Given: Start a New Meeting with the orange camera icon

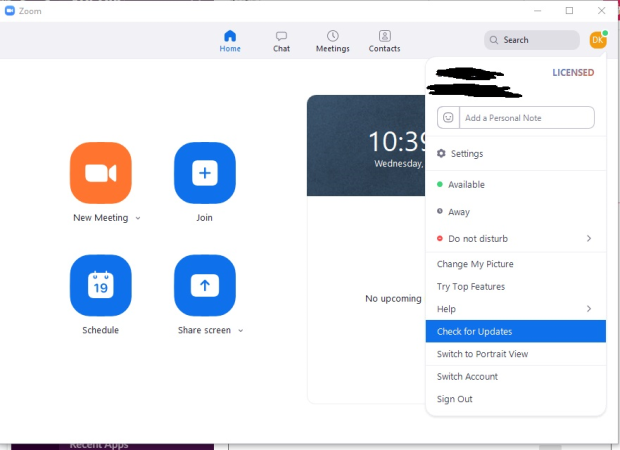Looking at the screenshot, I should point(101,173).
